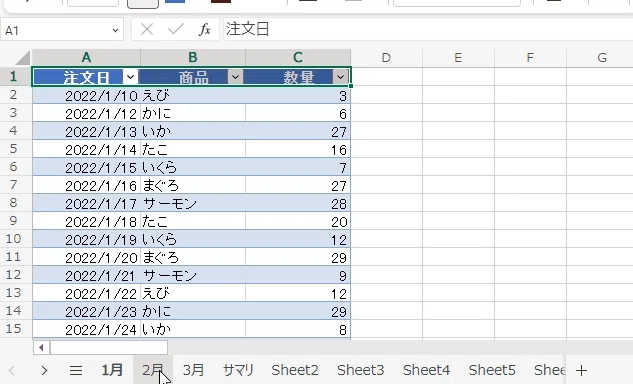Expand the Name Box dropdown arrow
Image resolution: width=633 pixels, height=384 pixels.
tap(115, 30)
